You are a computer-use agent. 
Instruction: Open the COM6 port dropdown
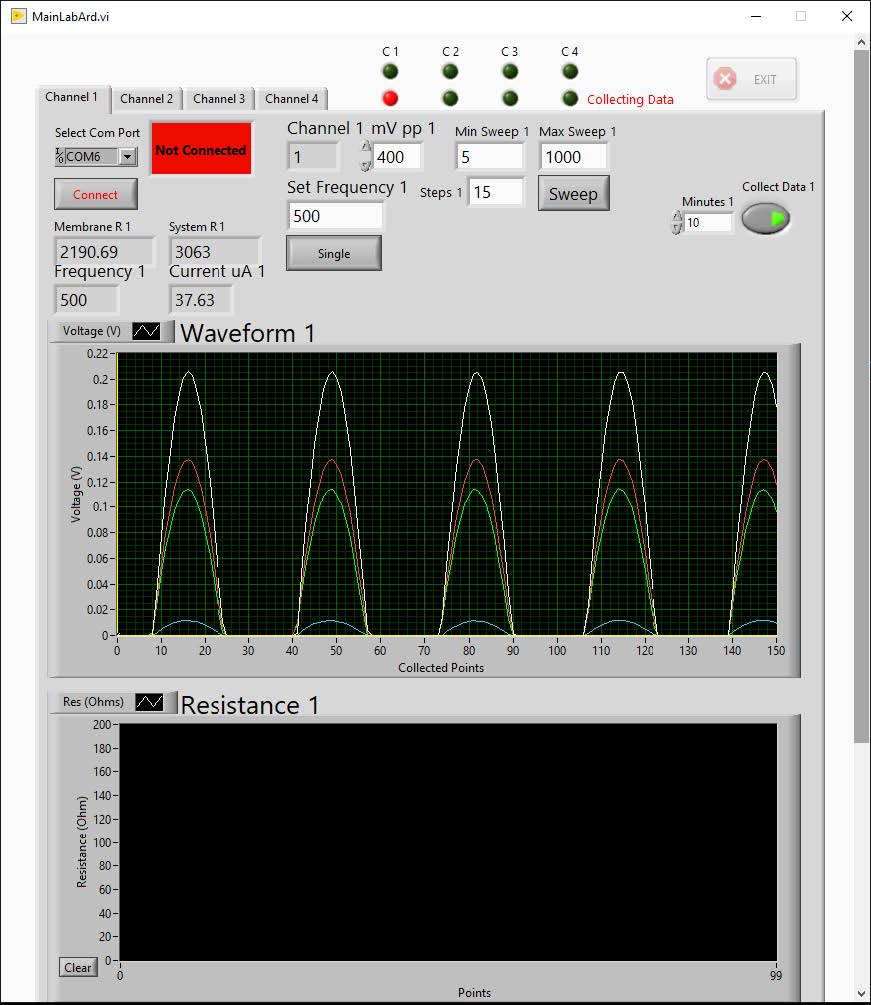[x=127, y=157]
